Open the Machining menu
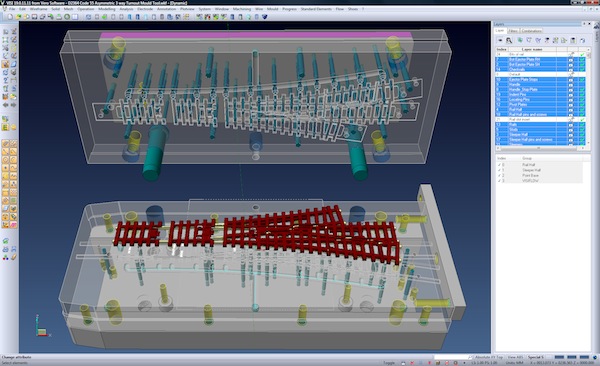Viewport: 600px width, 366px height. [x=242, y=9]
